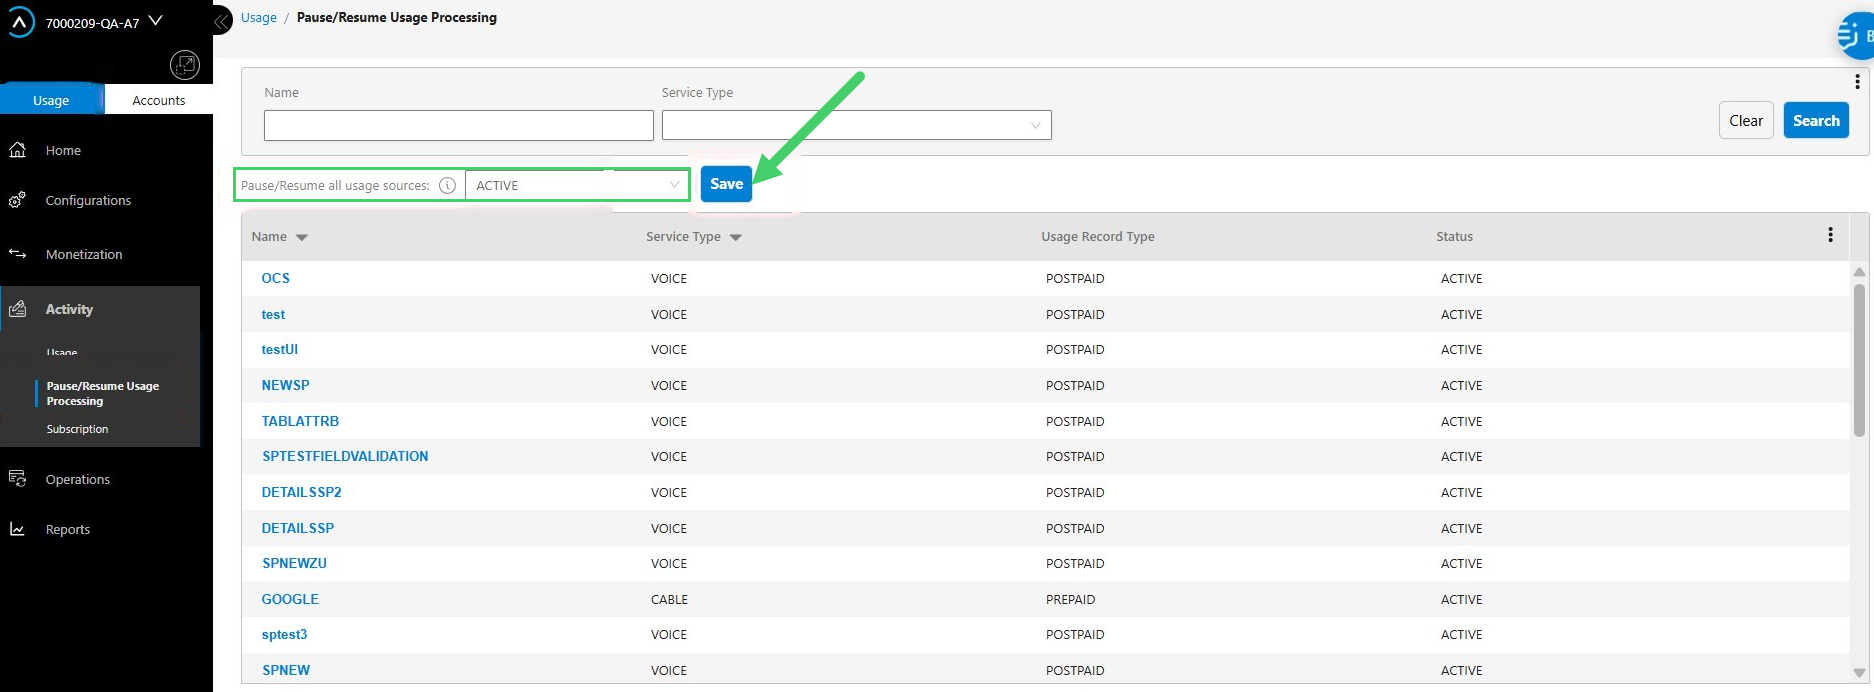Image resolution: width=1874 pixels, height=692 pixels.
Task: Open table options three-dot menu
Action: click(x=1830, y=235)
